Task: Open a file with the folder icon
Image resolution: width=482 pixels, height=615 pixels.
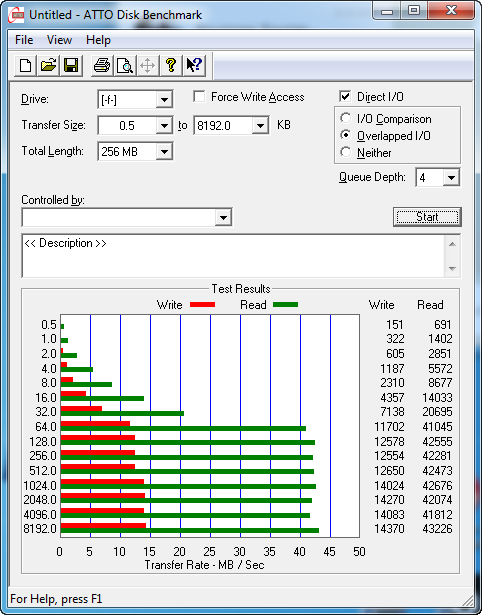Action: 48,65
